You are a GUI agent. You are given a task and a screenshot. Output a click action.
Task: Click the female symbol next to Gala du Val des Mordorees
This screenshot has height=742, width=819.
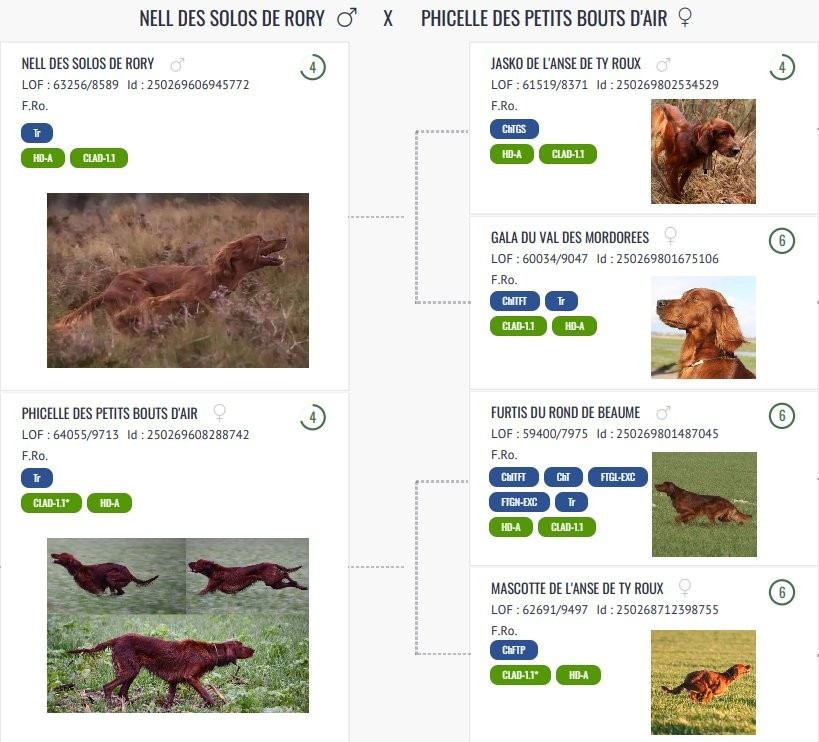click(x=670, y=236)
